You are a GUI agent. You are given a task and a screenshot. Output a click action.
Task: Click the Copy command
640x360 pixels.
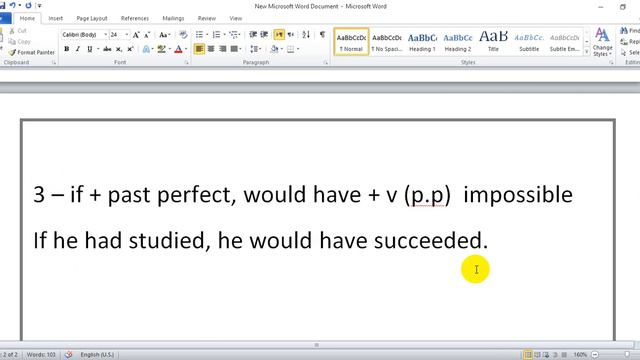20,42
